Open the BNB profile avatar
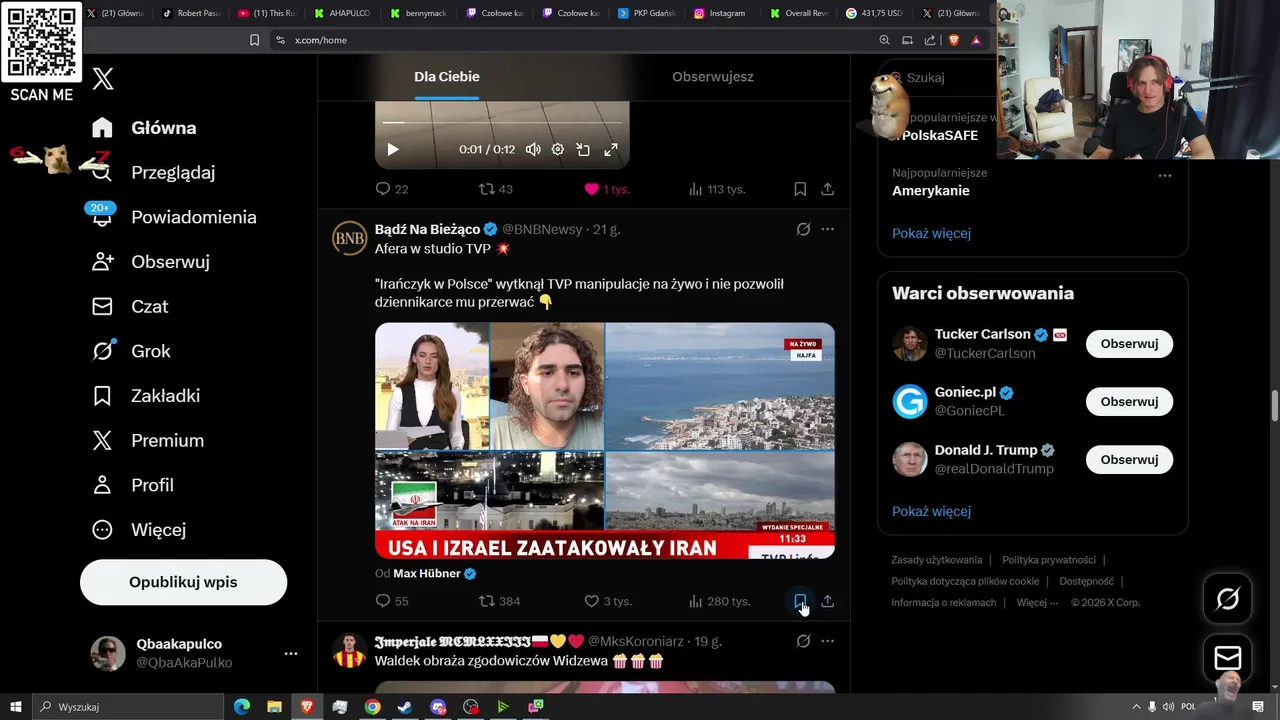 pos(349,238)
